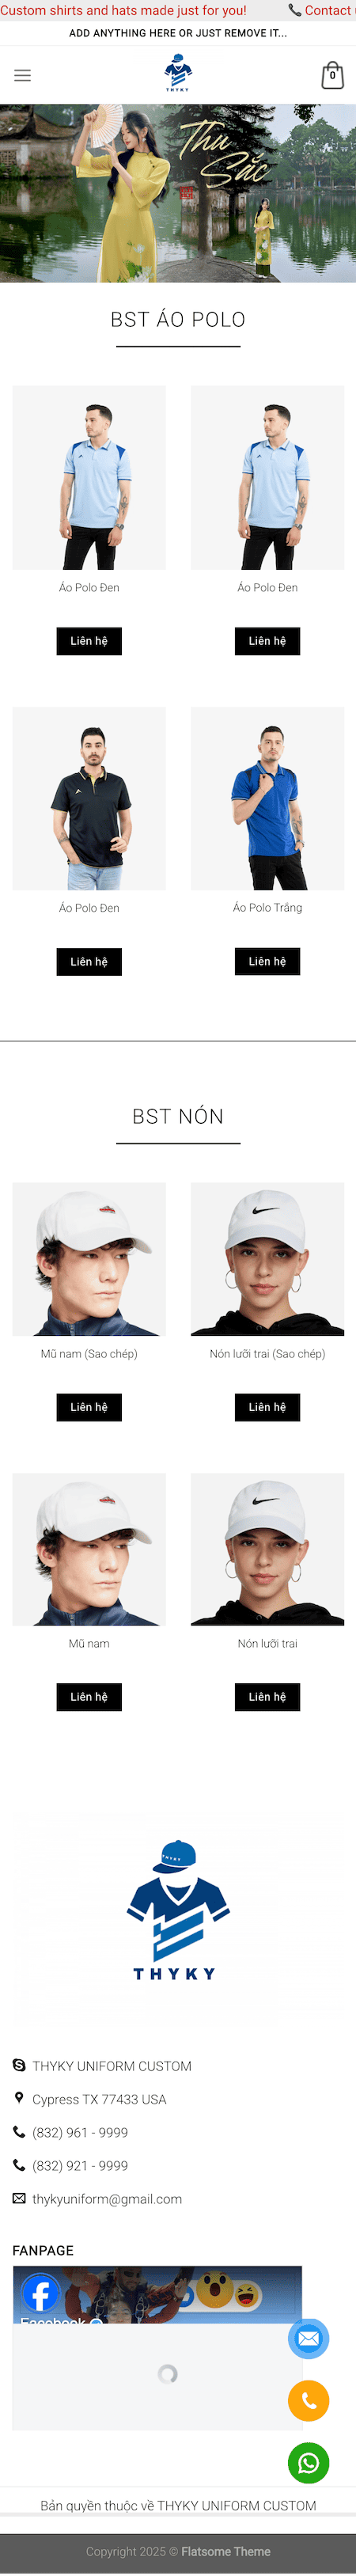This screenshot has width=356, height=2576.
Task: Click Liên hệ under Áo Polo Trắng
Action: coord(267,961)
